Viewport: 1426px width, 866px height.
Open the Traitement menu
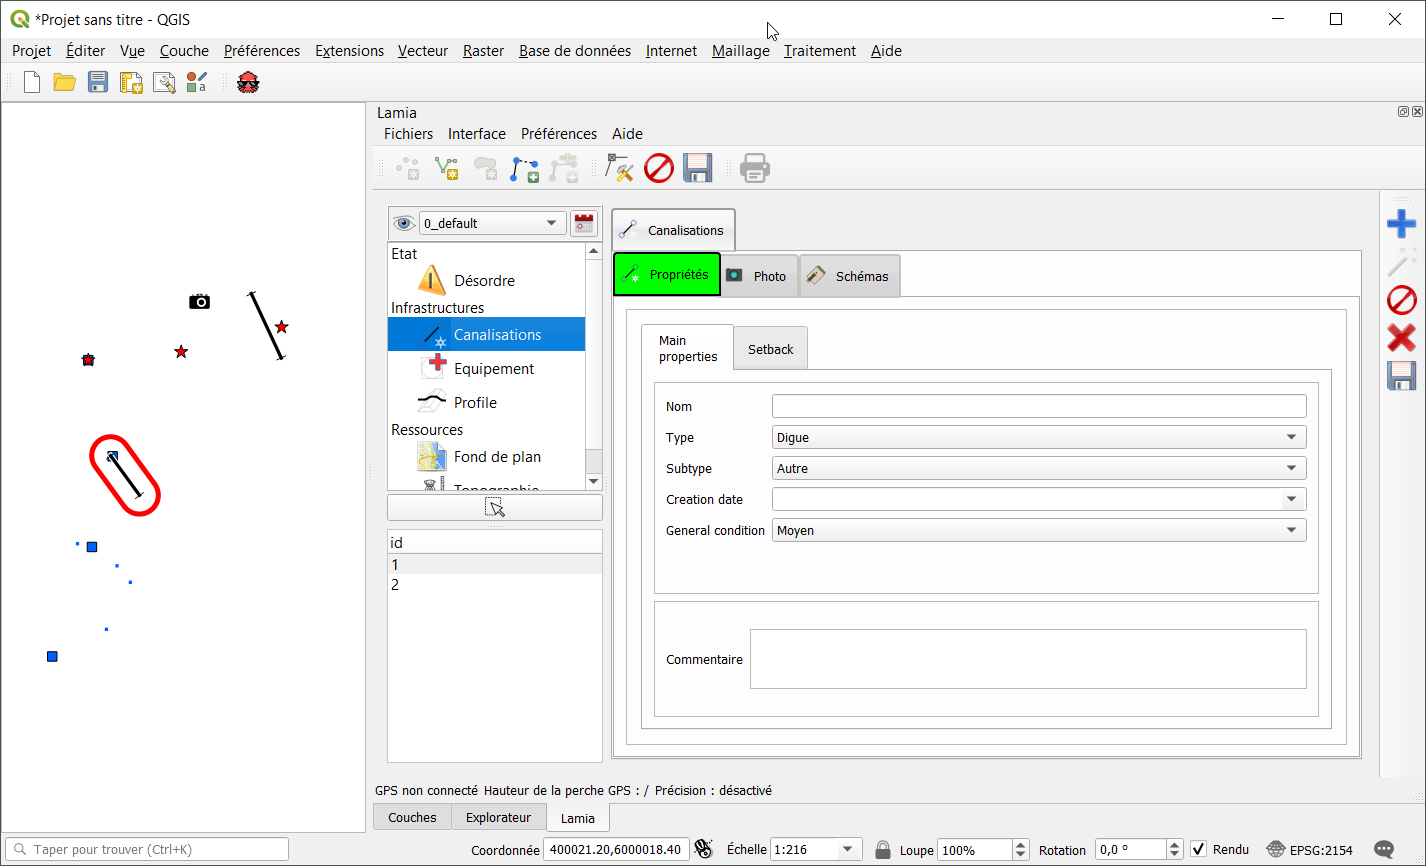click(820, 51)
